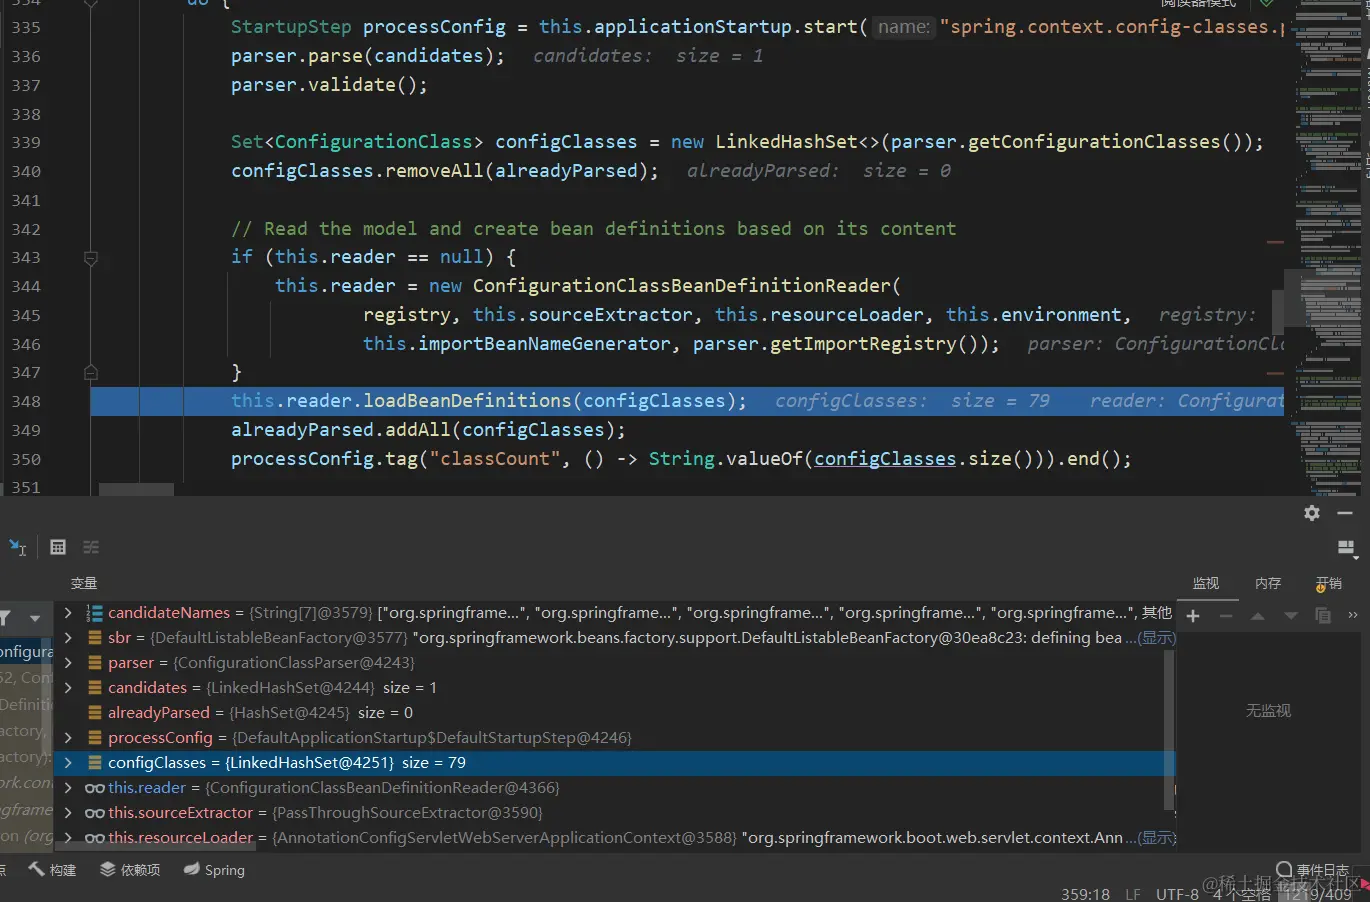The height and width of the screenshot is (902, 1370).
Task: Click the object icon beside sbr
Action: (x=95, y=638)
